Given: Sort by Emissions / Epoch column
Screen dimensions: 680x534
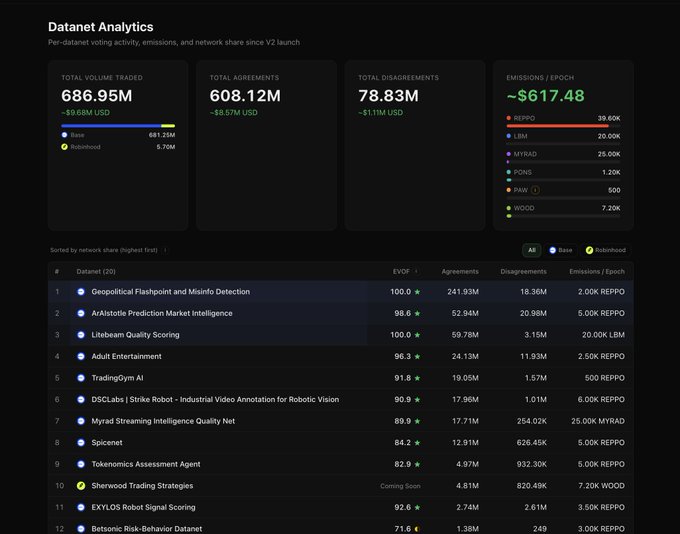Looking at the screenshot, I should click(x=597, y=272).
